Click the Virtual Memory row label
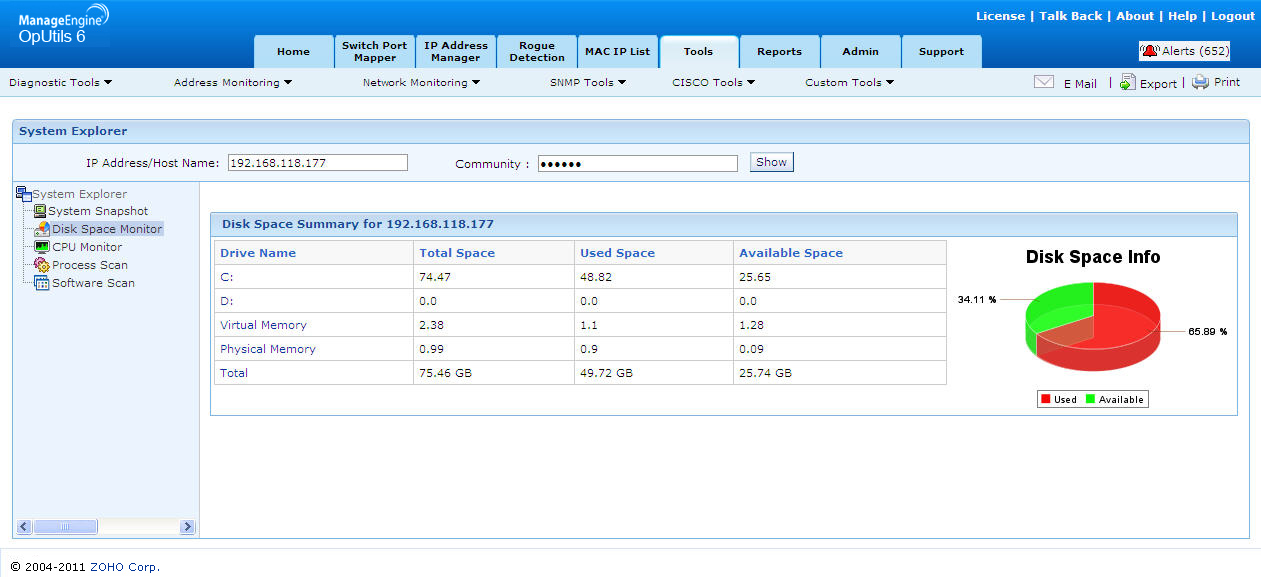Viewport: 1261px width, 577px height. point(263,325)
